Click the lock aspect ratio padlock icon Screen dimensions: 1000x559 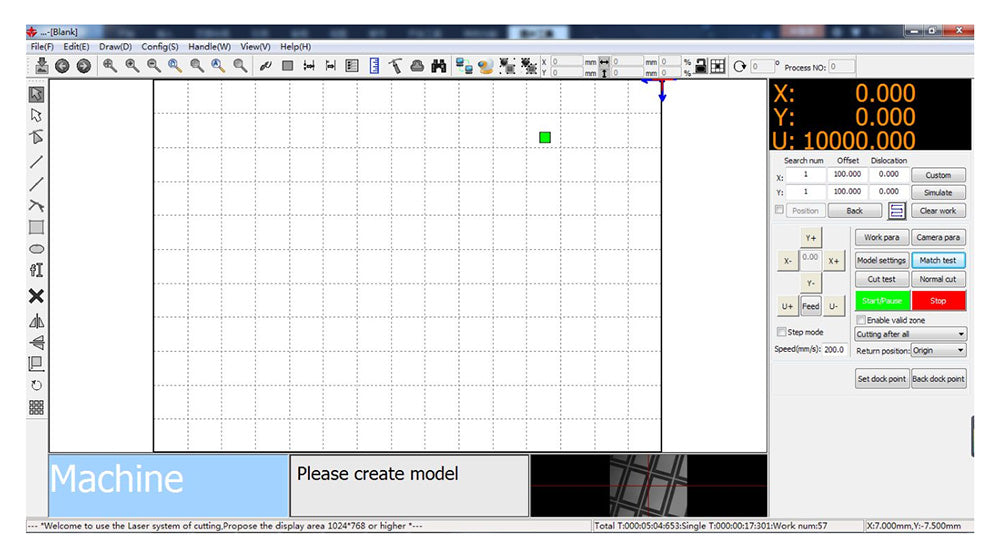click(701, 66)
